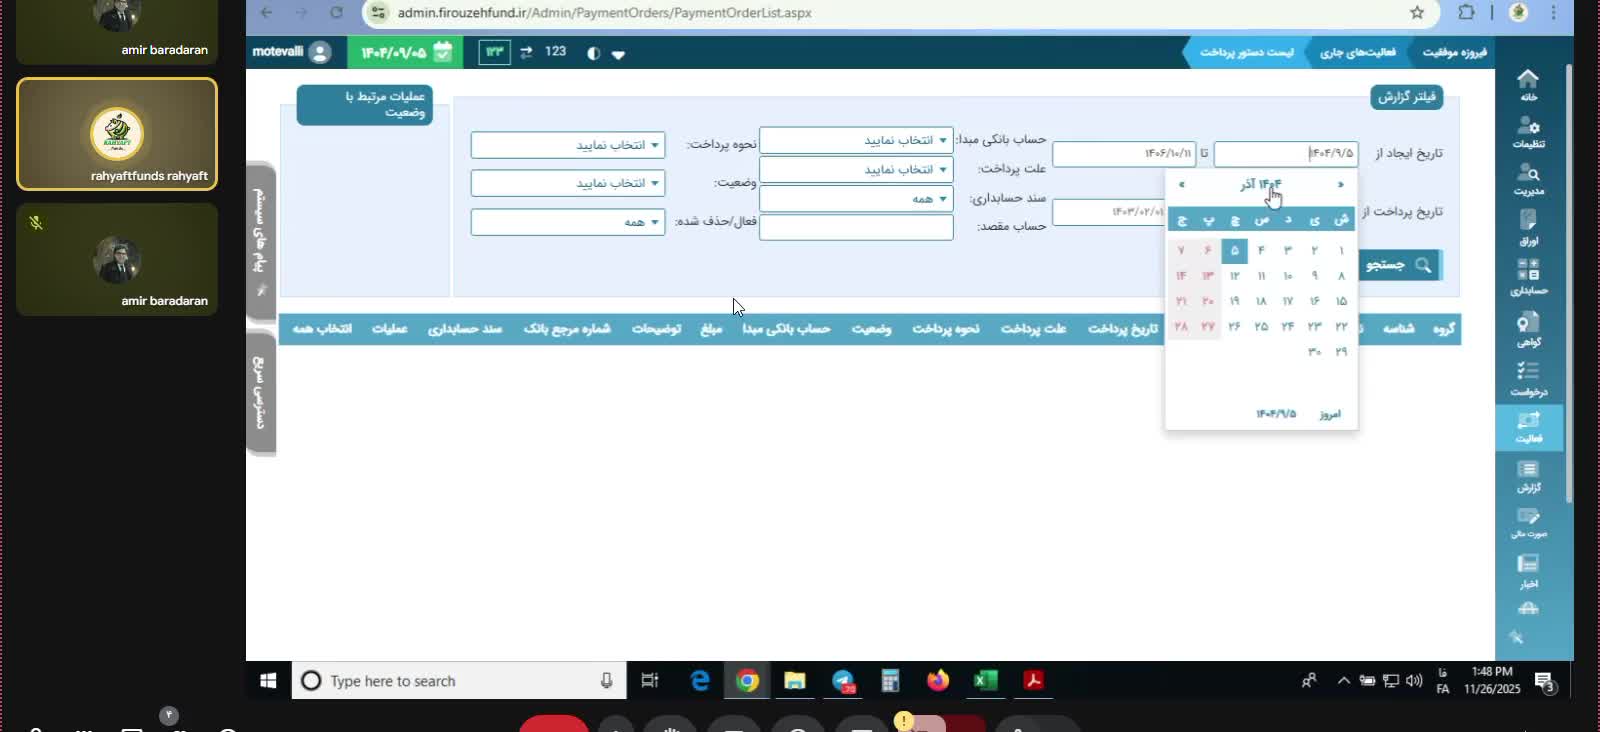Viewport: 1600px width, 732px height.
Task: Open حسابداری (accounting) in the sidebar
Action: pyautogui.click(x=1528, y=277)
